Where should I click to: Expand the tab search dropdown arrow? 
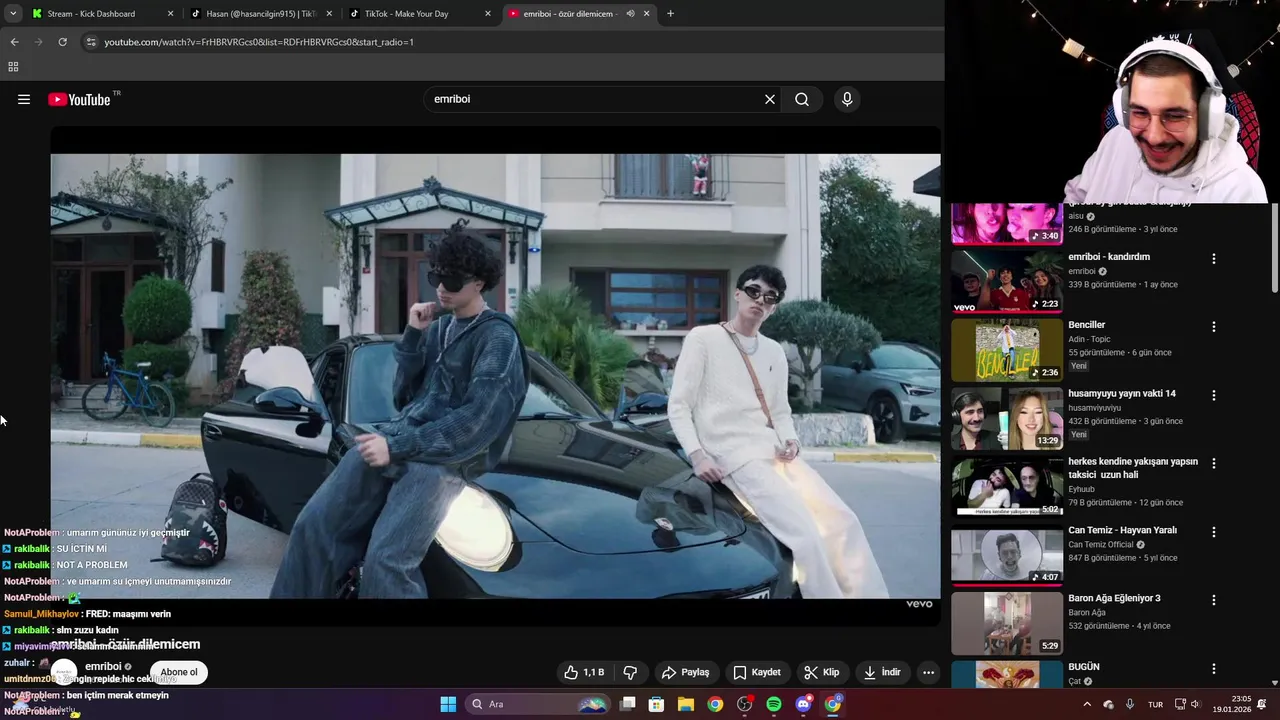pos(12,14)
